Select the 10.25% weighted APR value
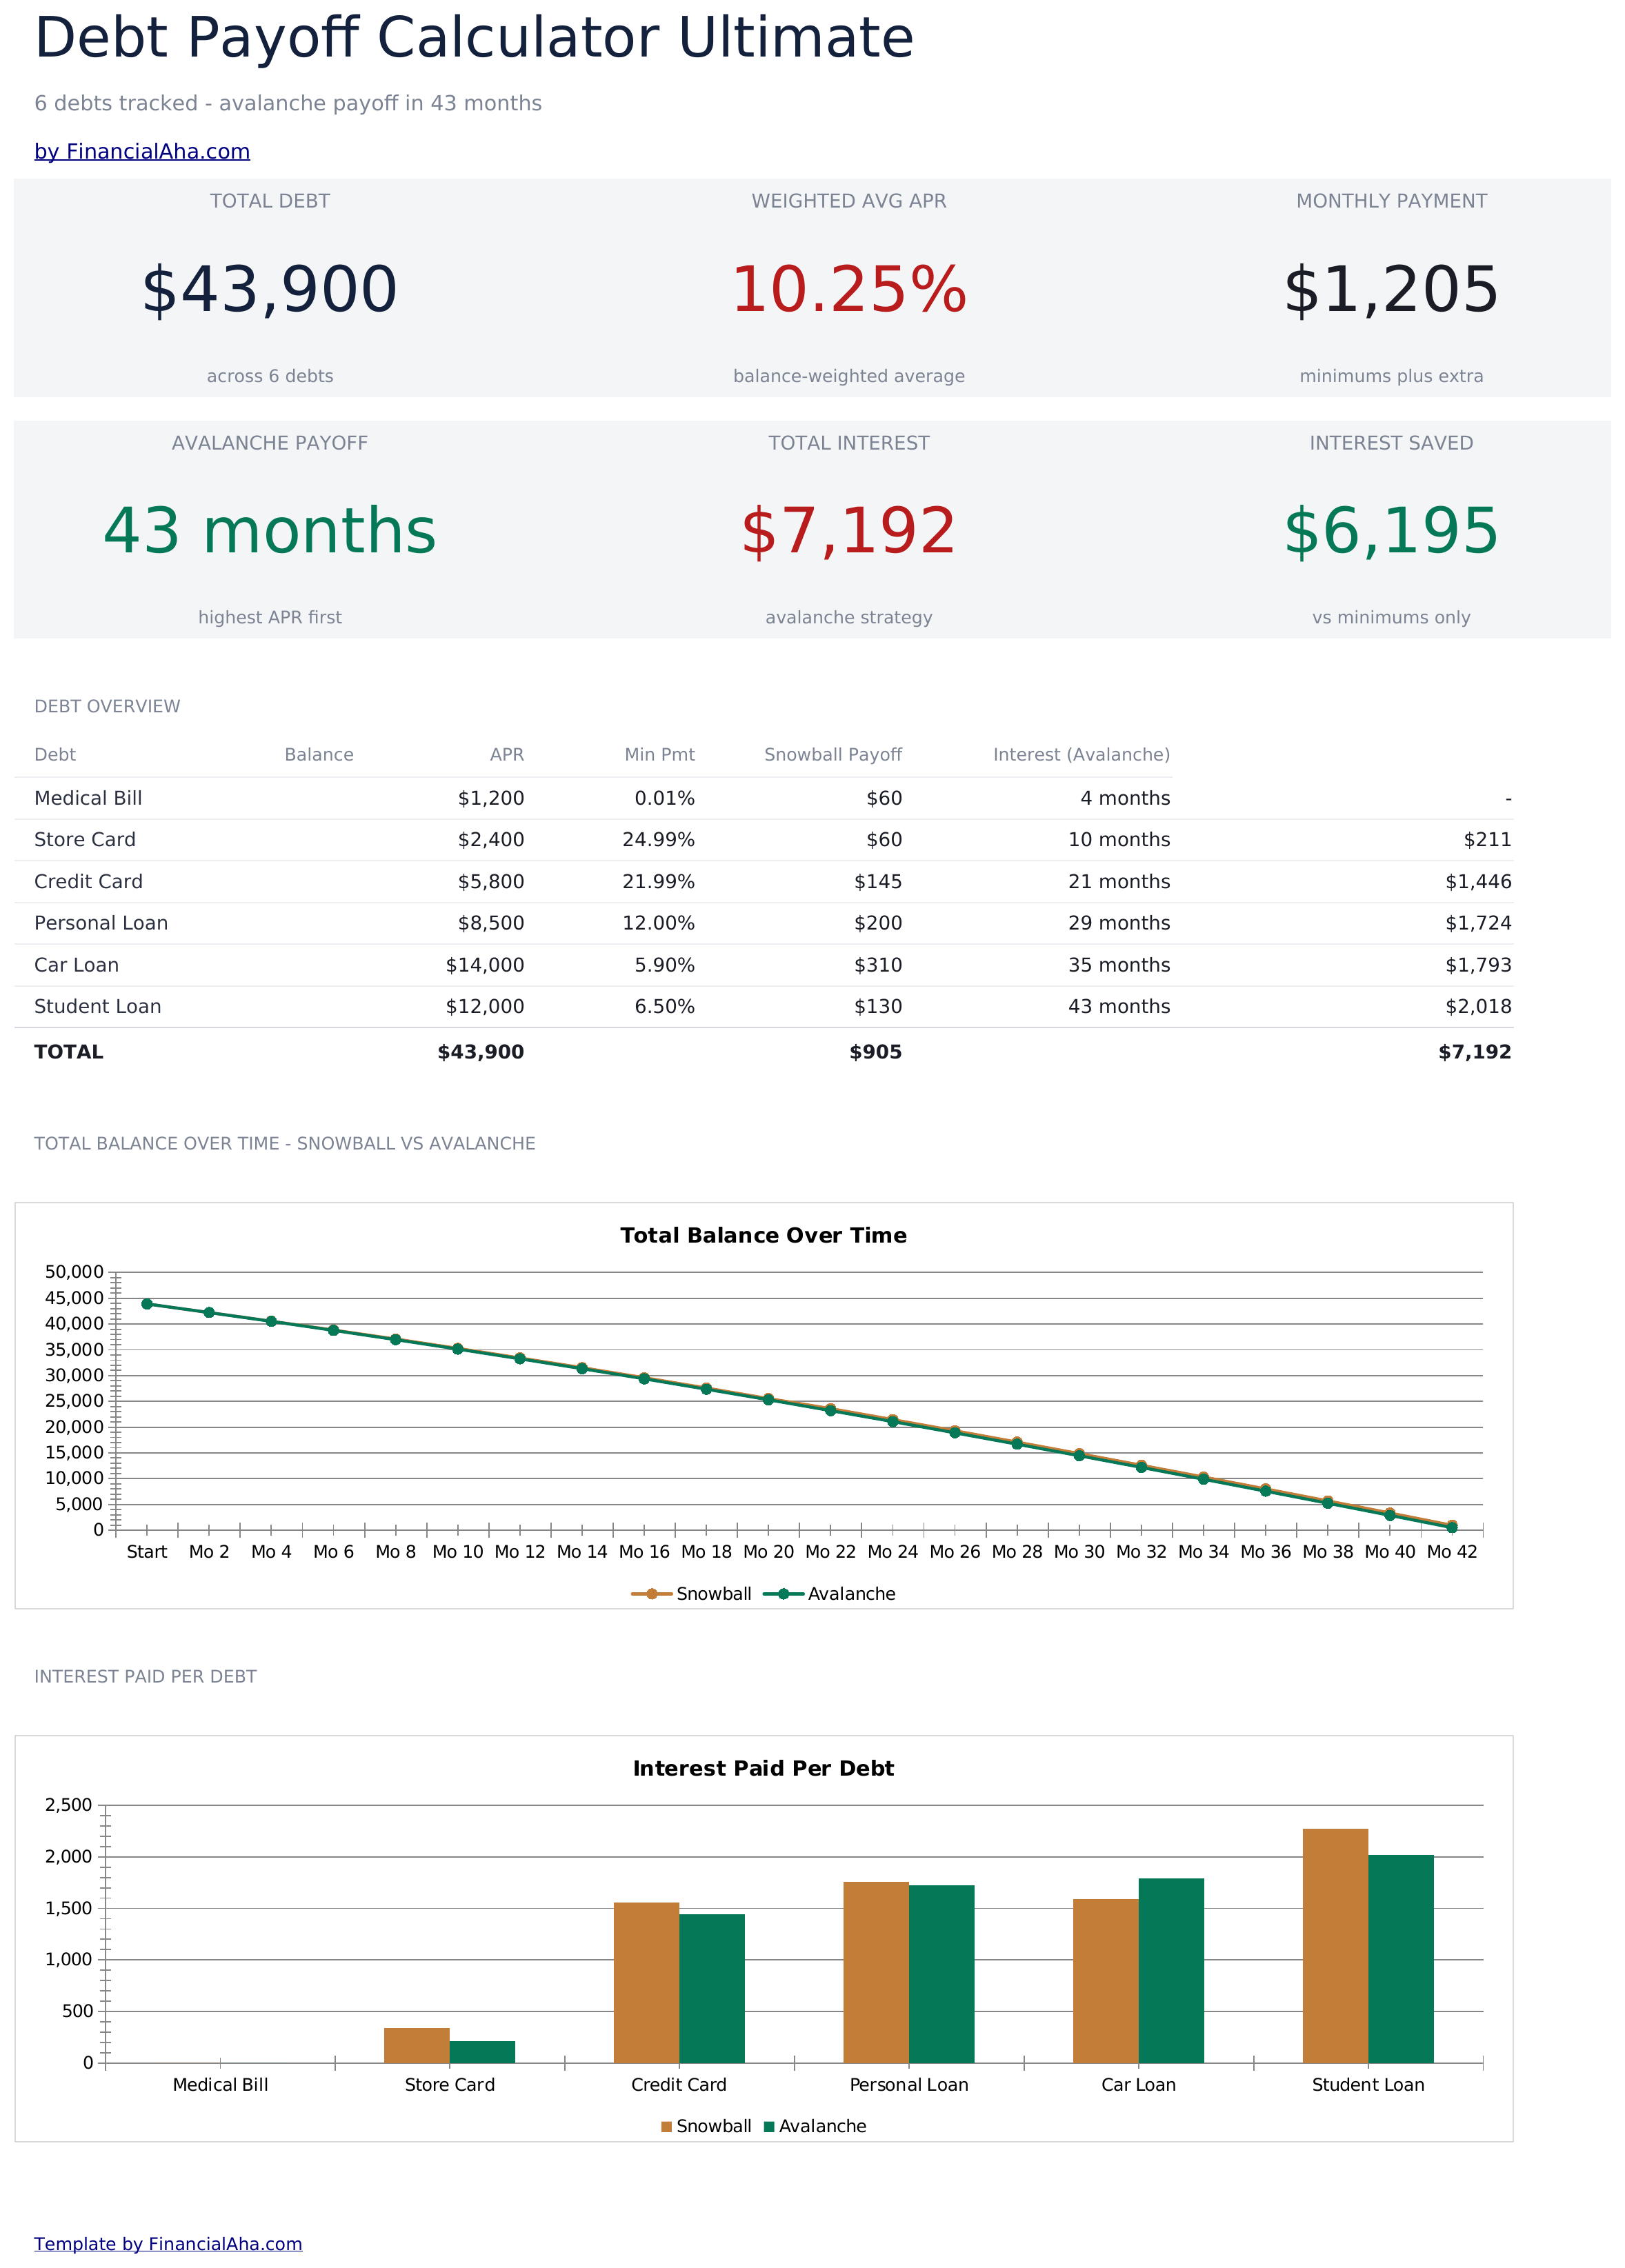This screenshot has height=2268, width=1625. [x=849, y=290]
